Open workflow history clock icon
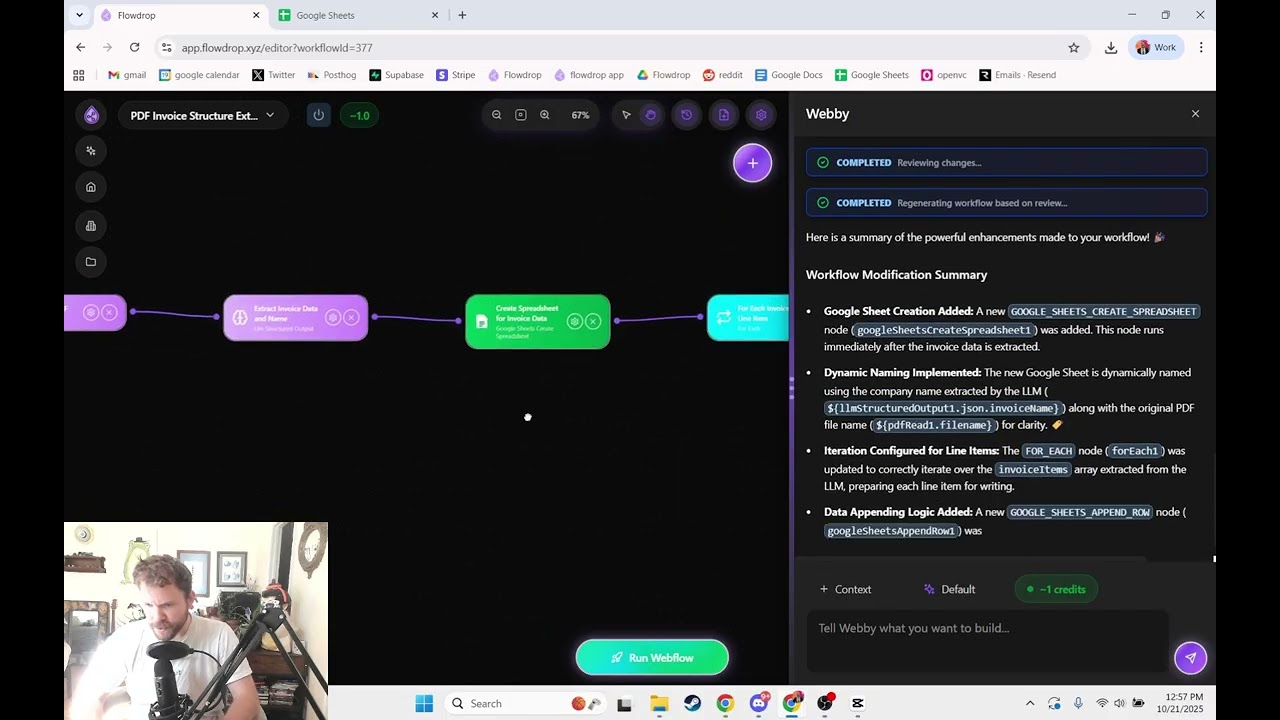The image size is (1280, 720). click(x=686, y=115)
